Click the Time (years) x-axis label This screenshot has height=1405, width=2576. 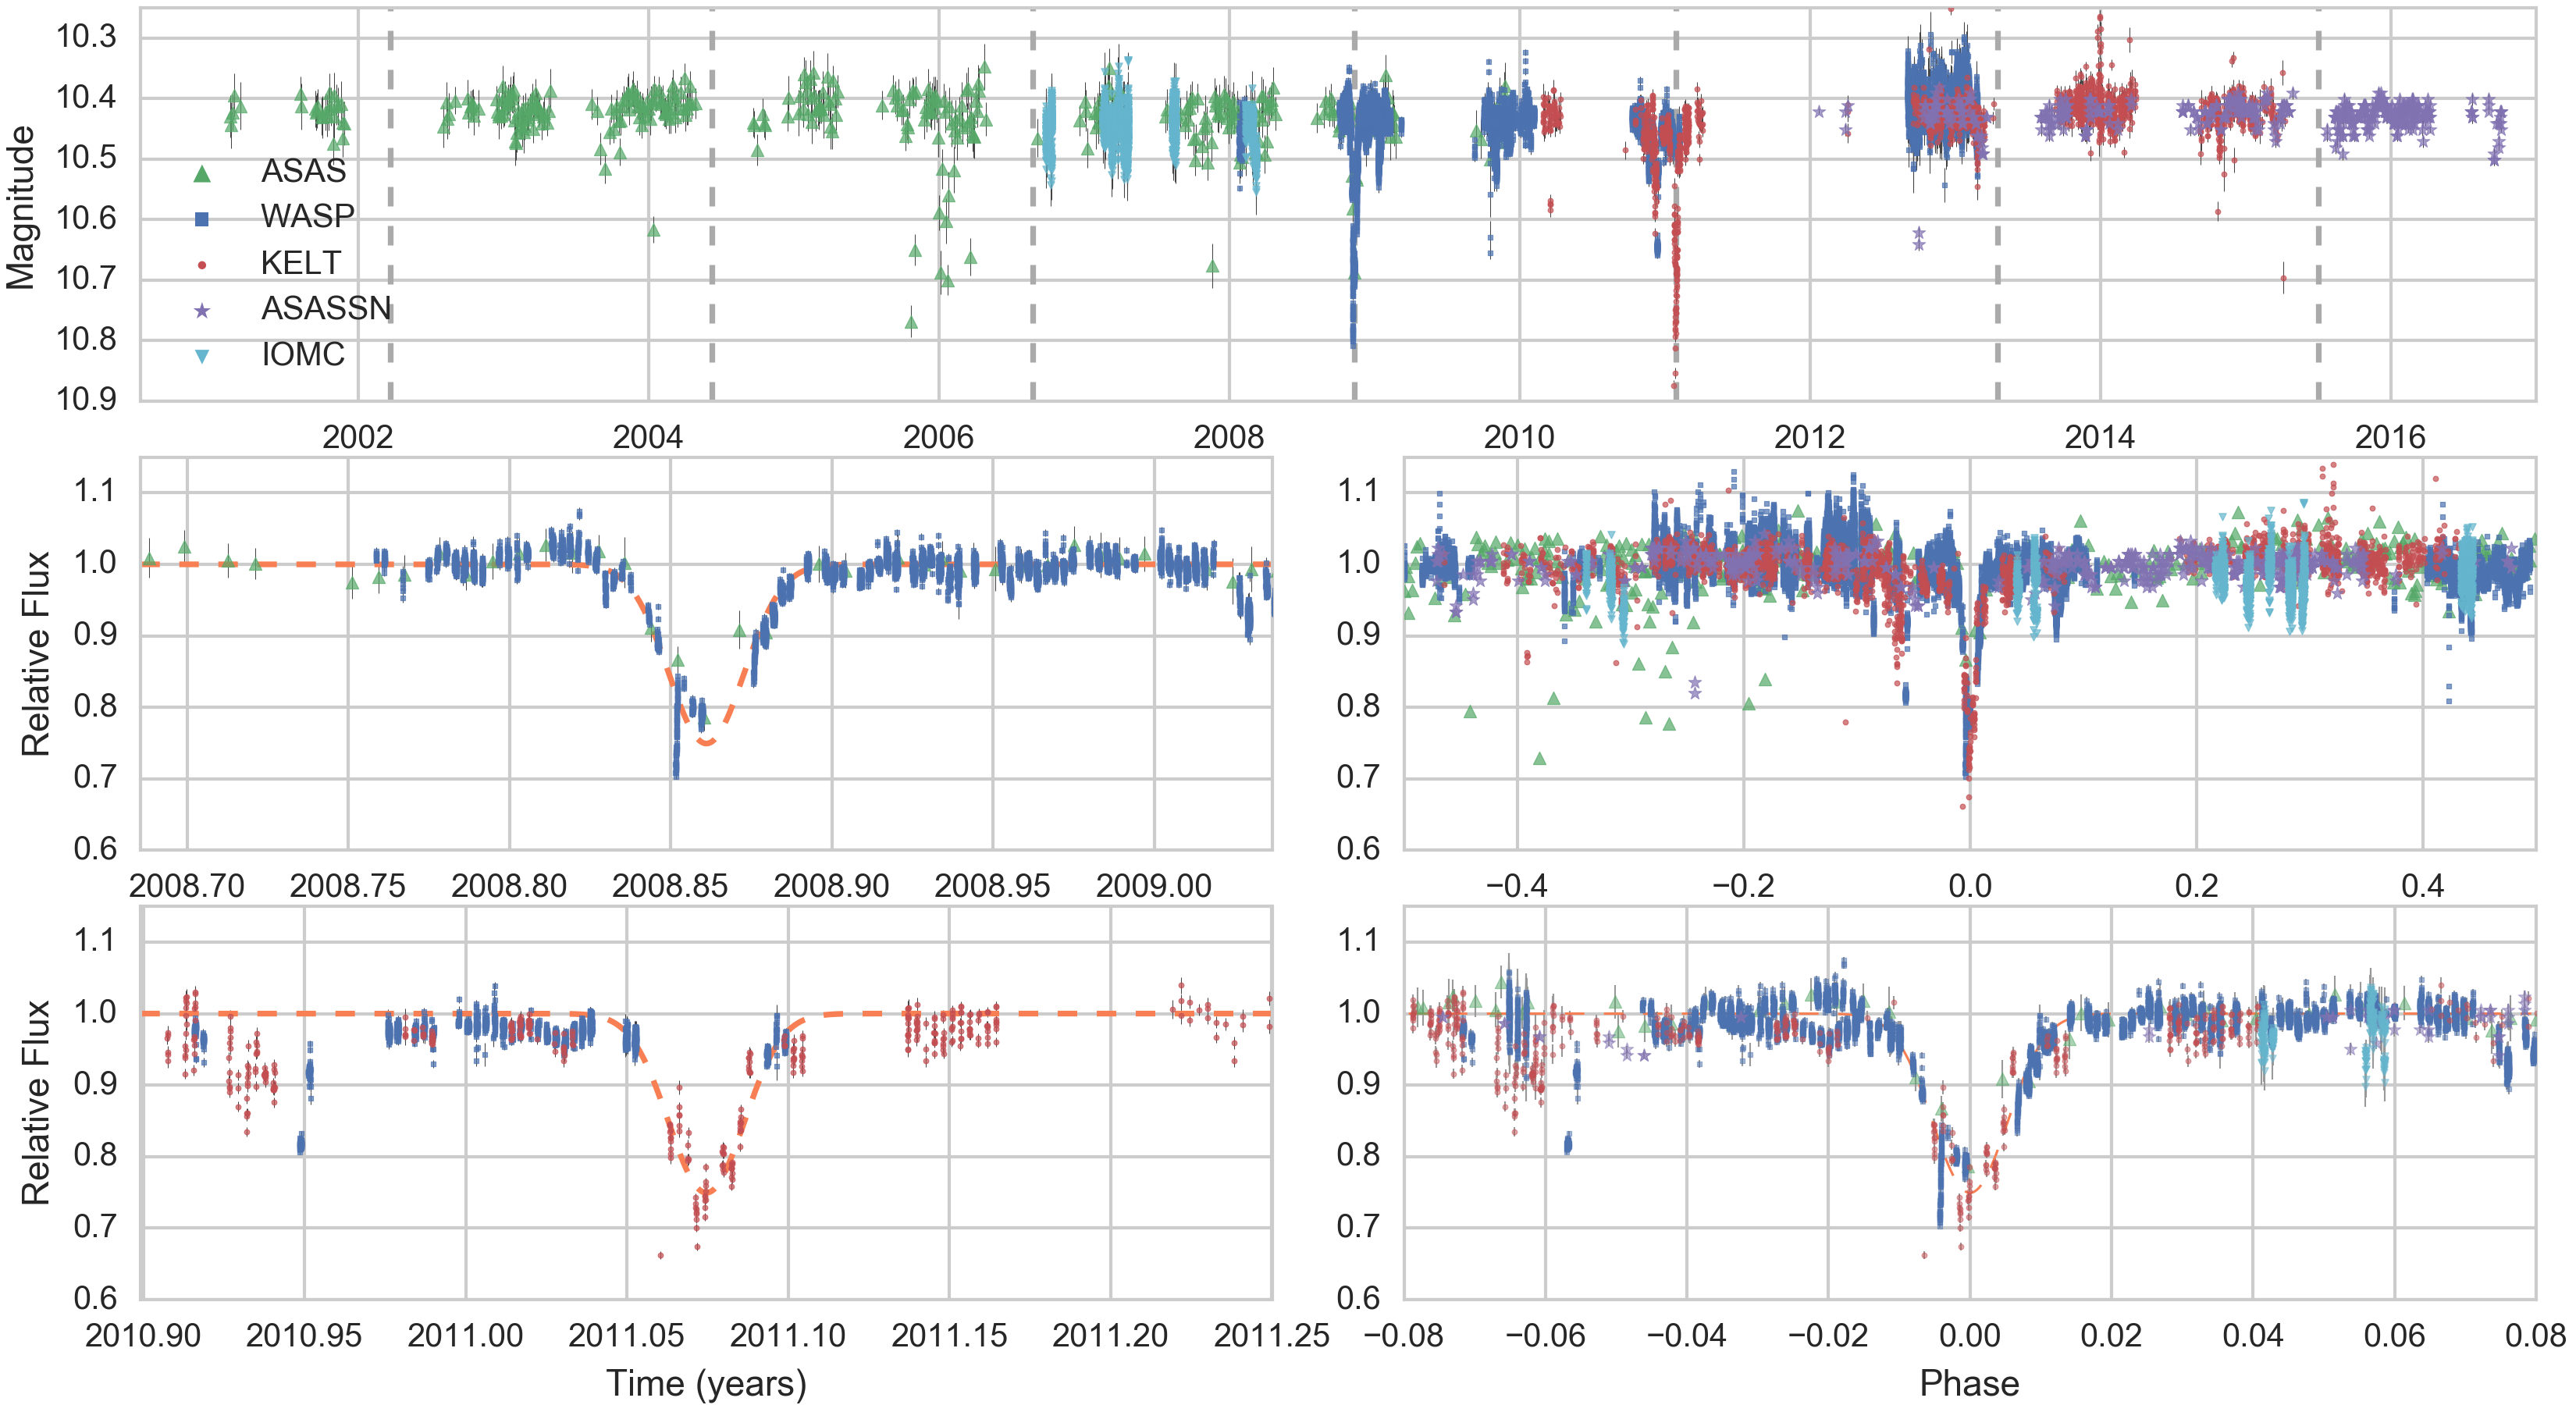click(x=706, y=1383)
